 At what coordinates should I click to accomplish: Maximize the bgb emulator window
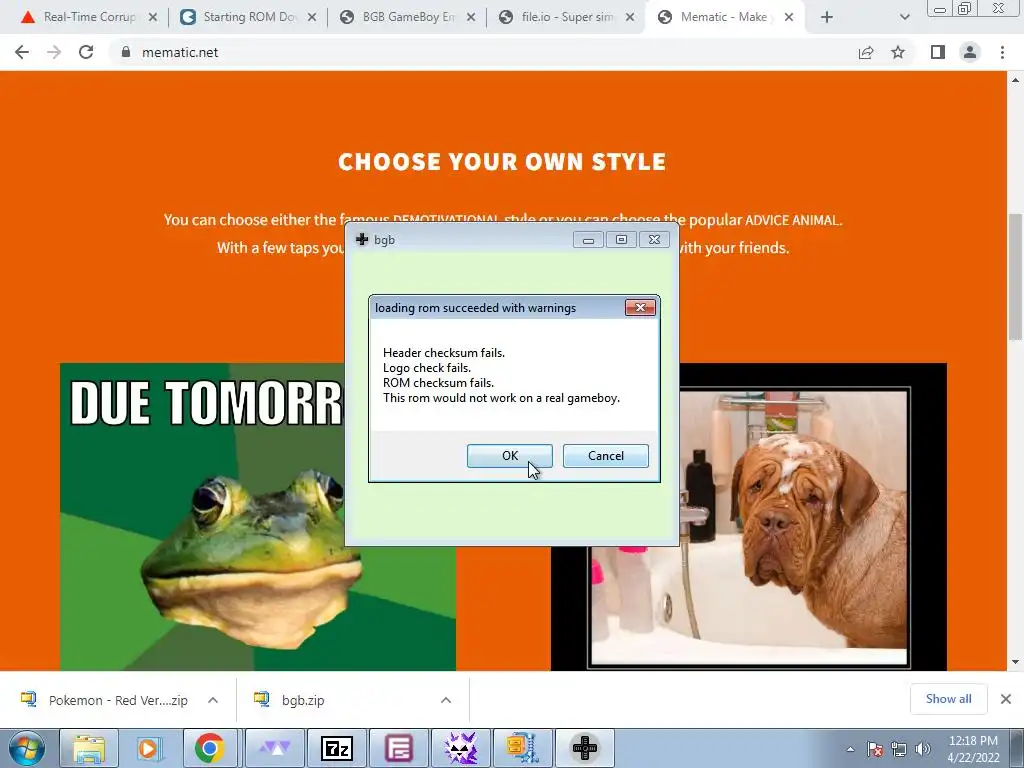click(x=621, y=240)
